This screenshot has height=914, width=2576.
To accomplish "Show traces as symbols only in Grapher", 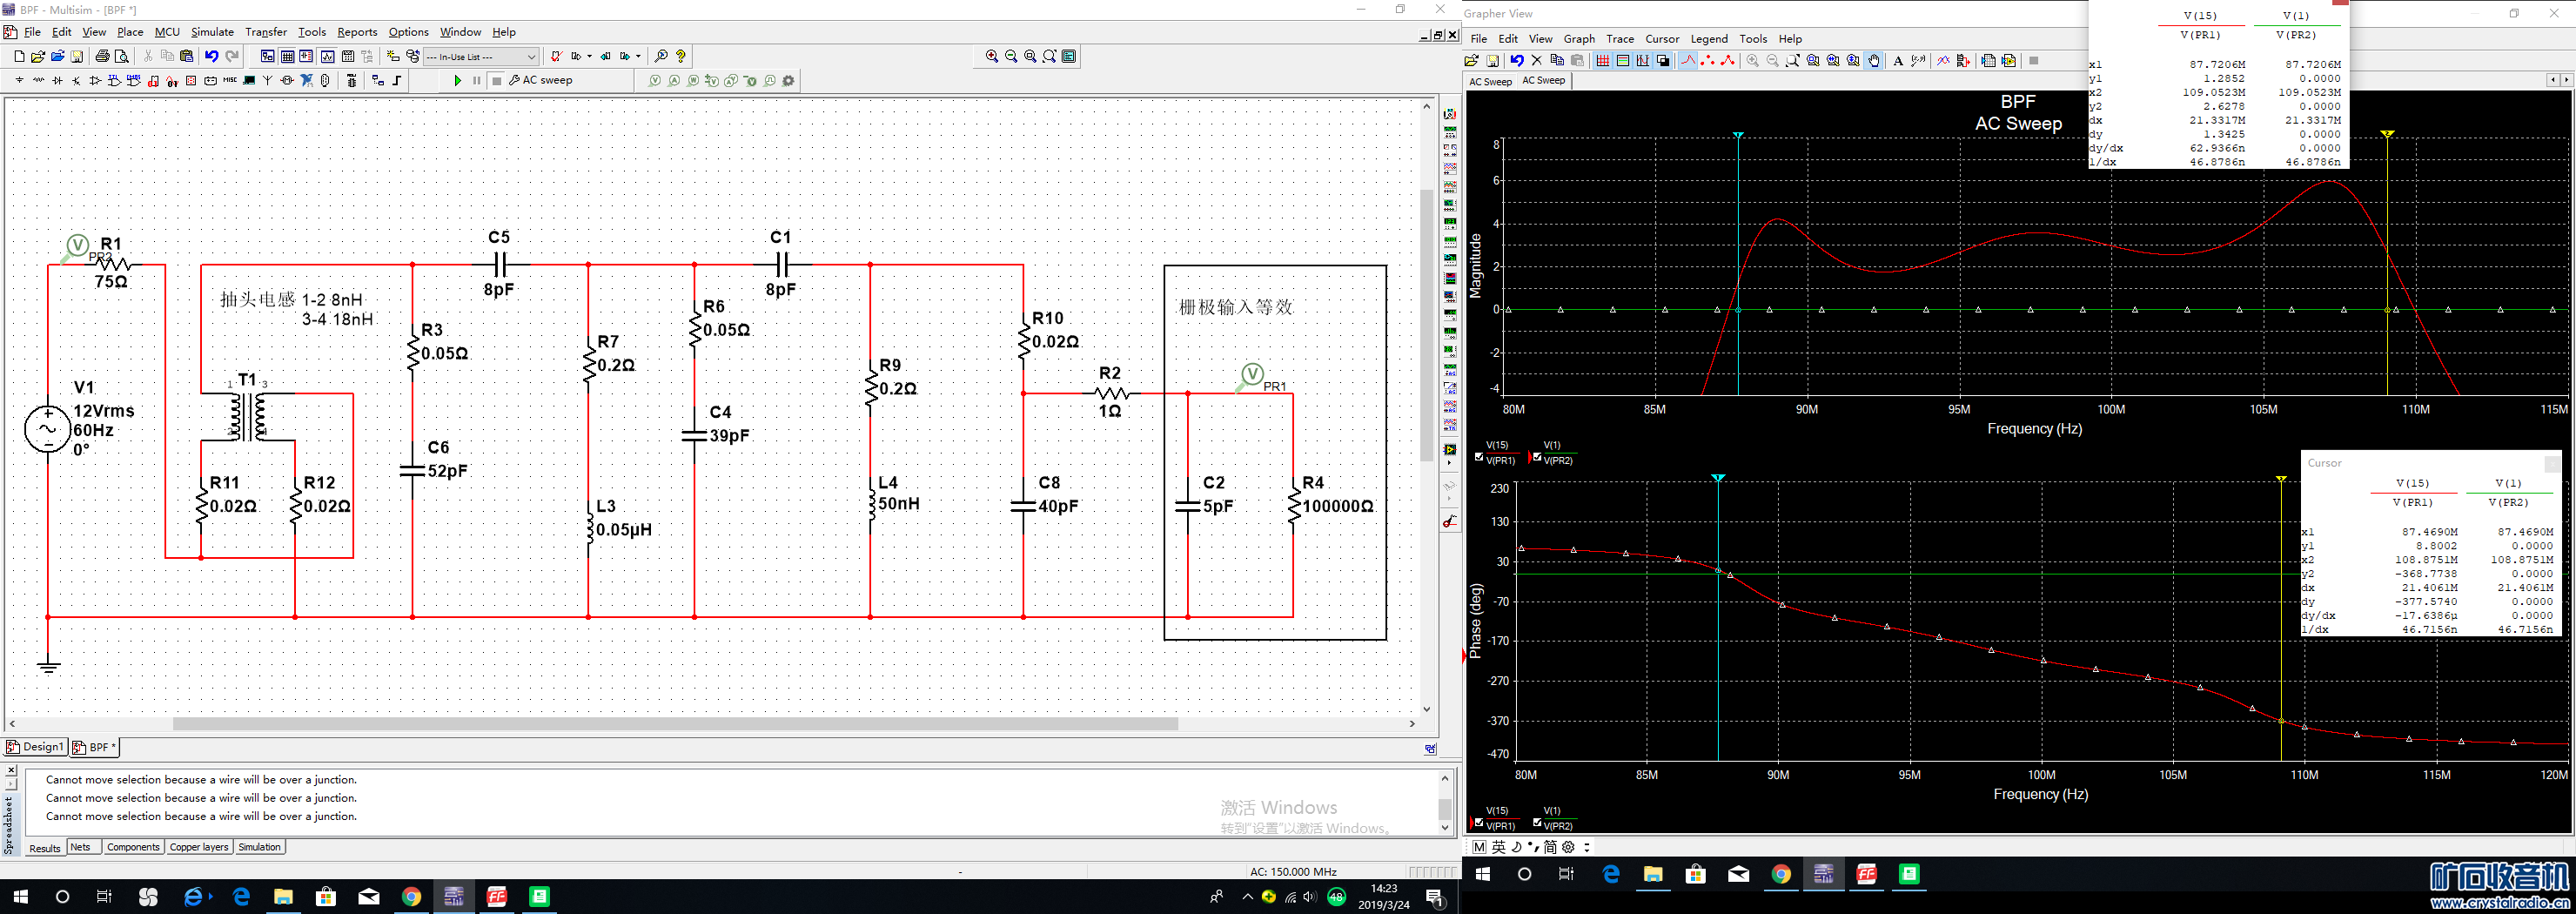I will tap(1708, 61).
